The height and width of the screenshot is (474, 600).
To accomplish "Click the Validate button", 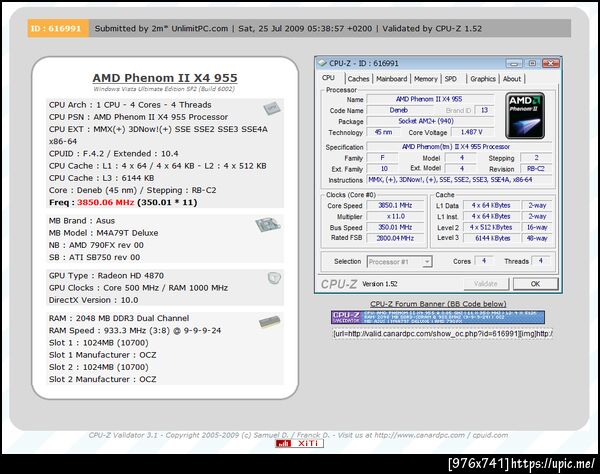I will pyautogui.click(x=486, y=284).
